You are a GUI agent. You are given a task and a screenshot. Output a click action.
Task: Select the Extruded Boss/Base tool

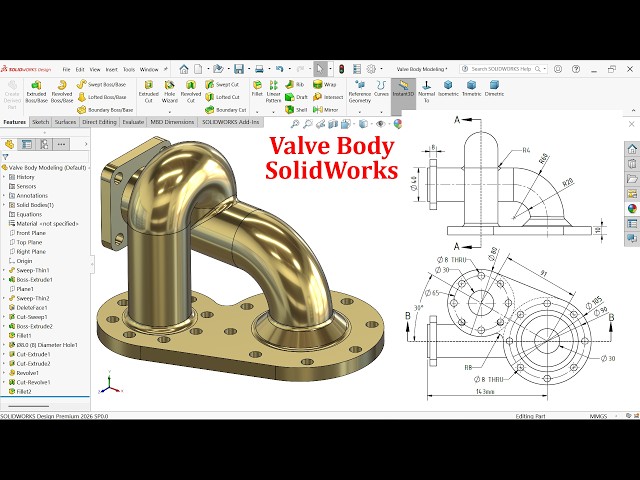point(36,91)
